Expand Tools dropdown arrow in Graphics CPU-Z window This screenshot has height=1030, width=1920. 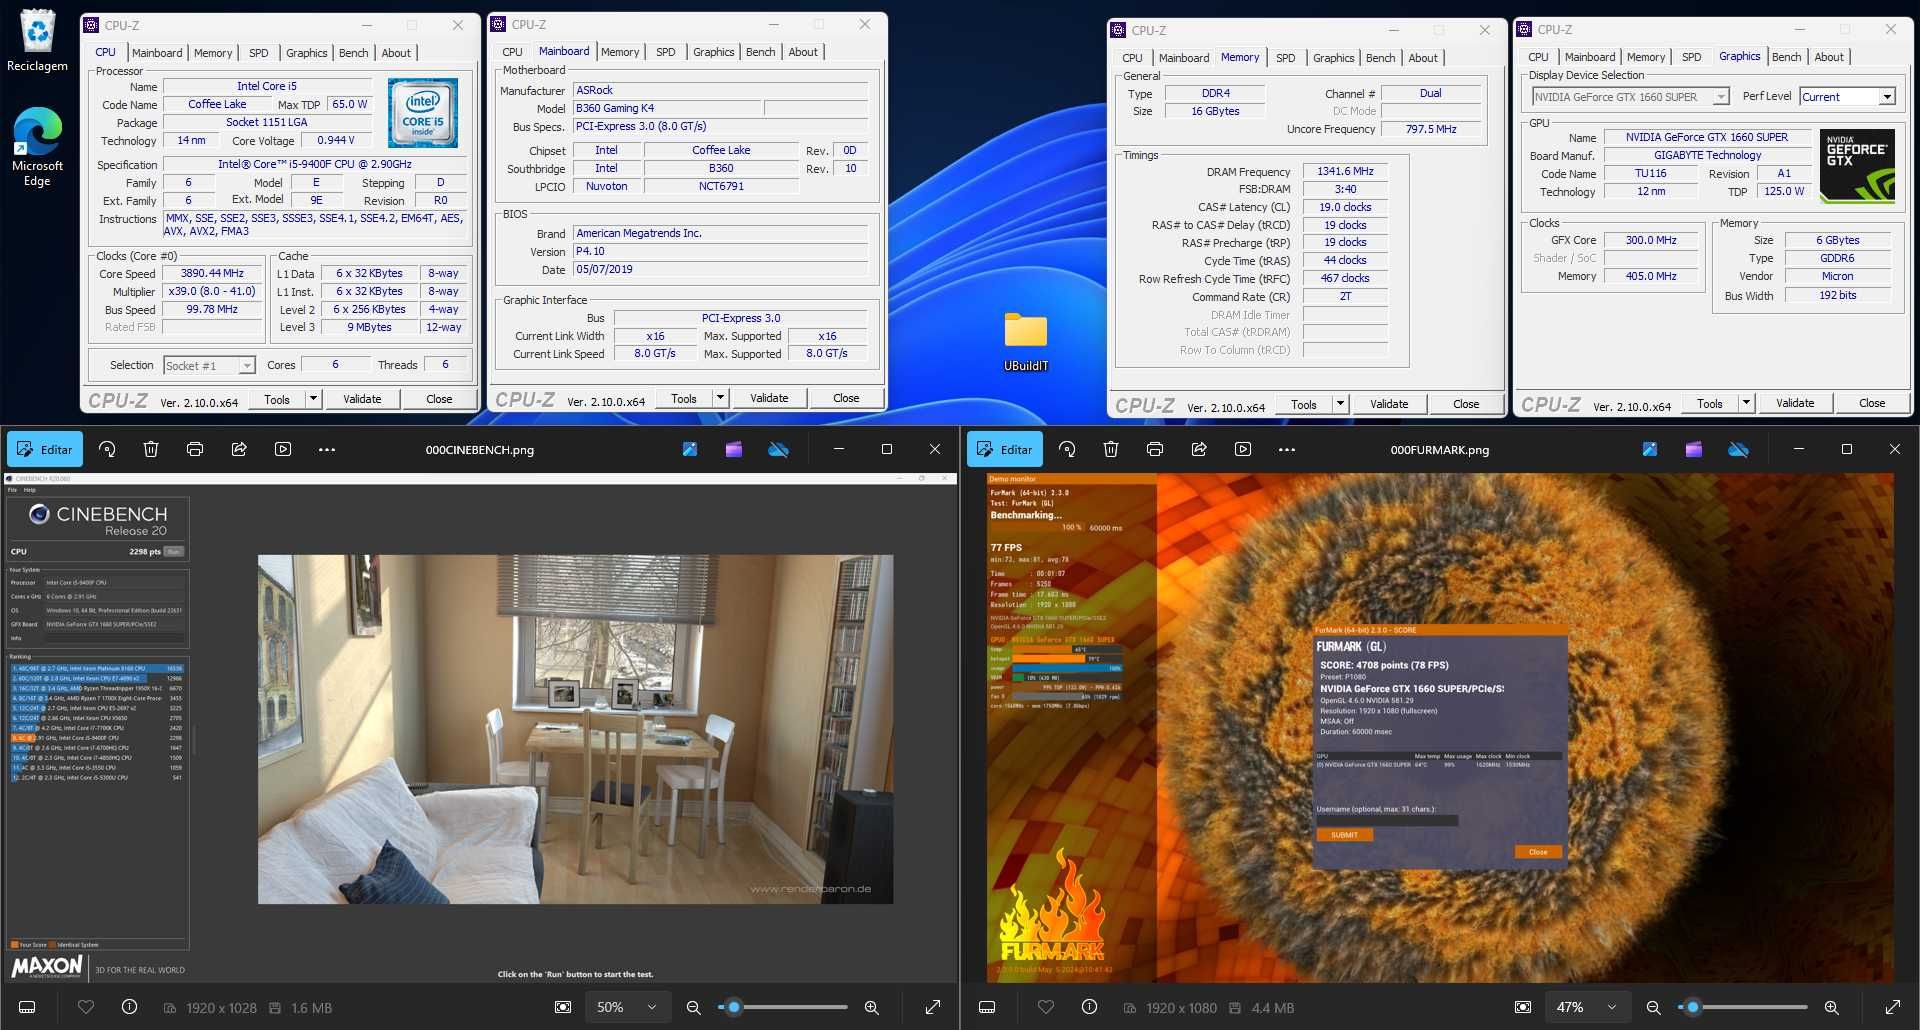[x=1746, y=403]
